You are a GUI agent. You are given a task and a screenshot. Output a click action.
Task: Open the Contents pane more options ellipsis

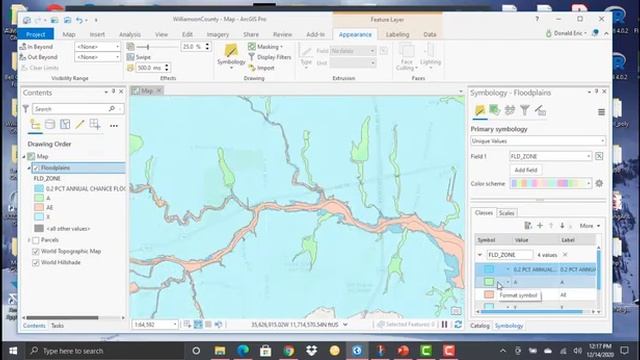[x=114, y=126]
